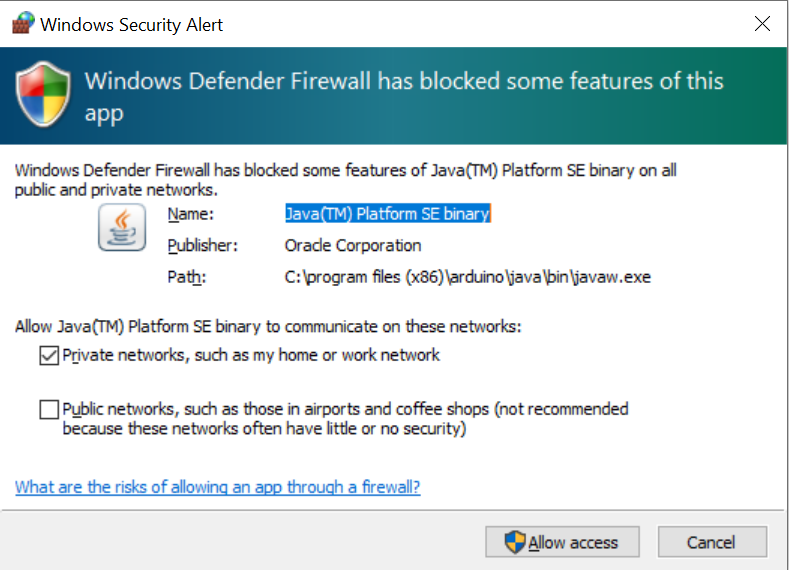This screenshot has height=570, width=789.
Task: Open the firewall risks help link
Action: click(217, 487)
